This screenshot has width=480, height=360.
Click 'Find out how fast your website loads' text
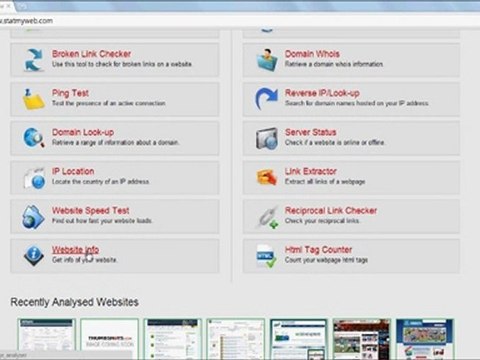[x=102, y=221]
